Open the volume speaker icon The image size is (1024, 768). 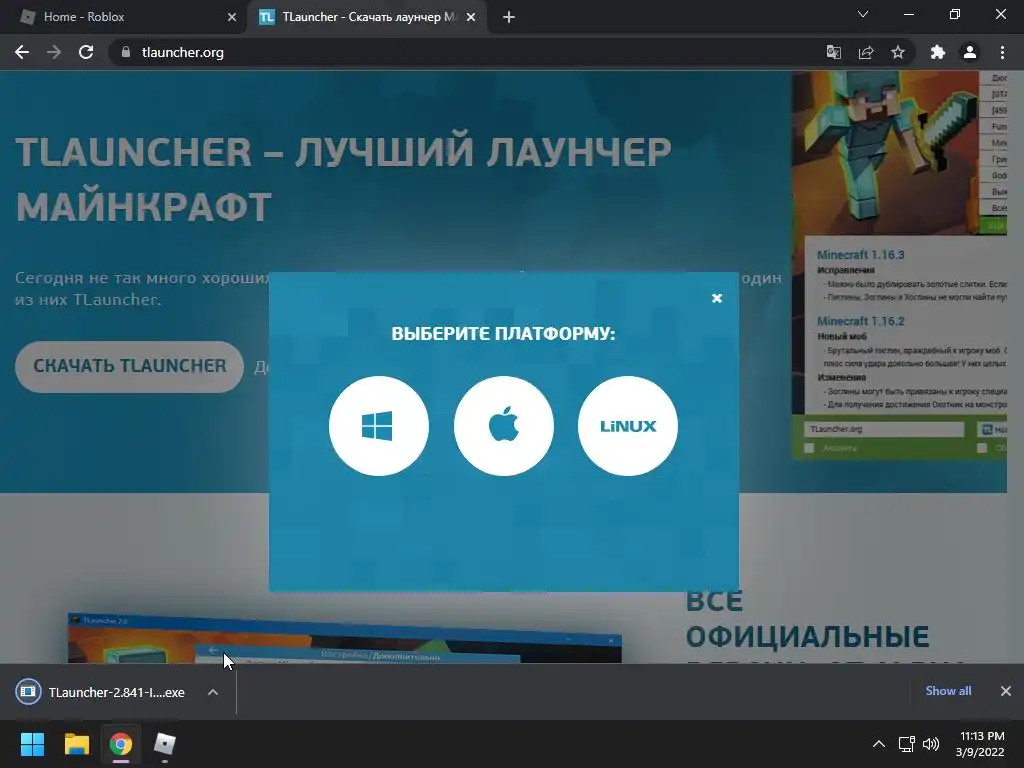tap(931, 744)
